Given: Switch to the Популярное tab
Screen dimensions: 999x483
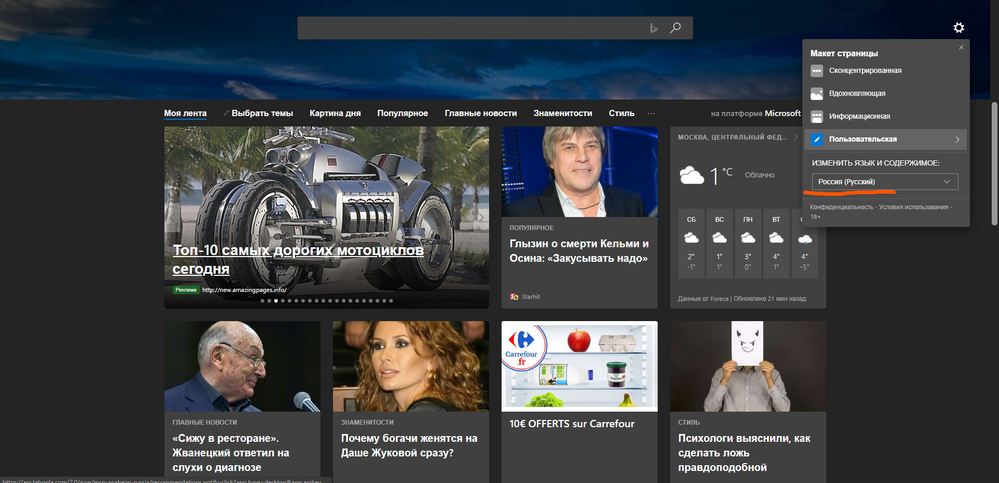Looking at the screenshot, I should click(402, 113).
